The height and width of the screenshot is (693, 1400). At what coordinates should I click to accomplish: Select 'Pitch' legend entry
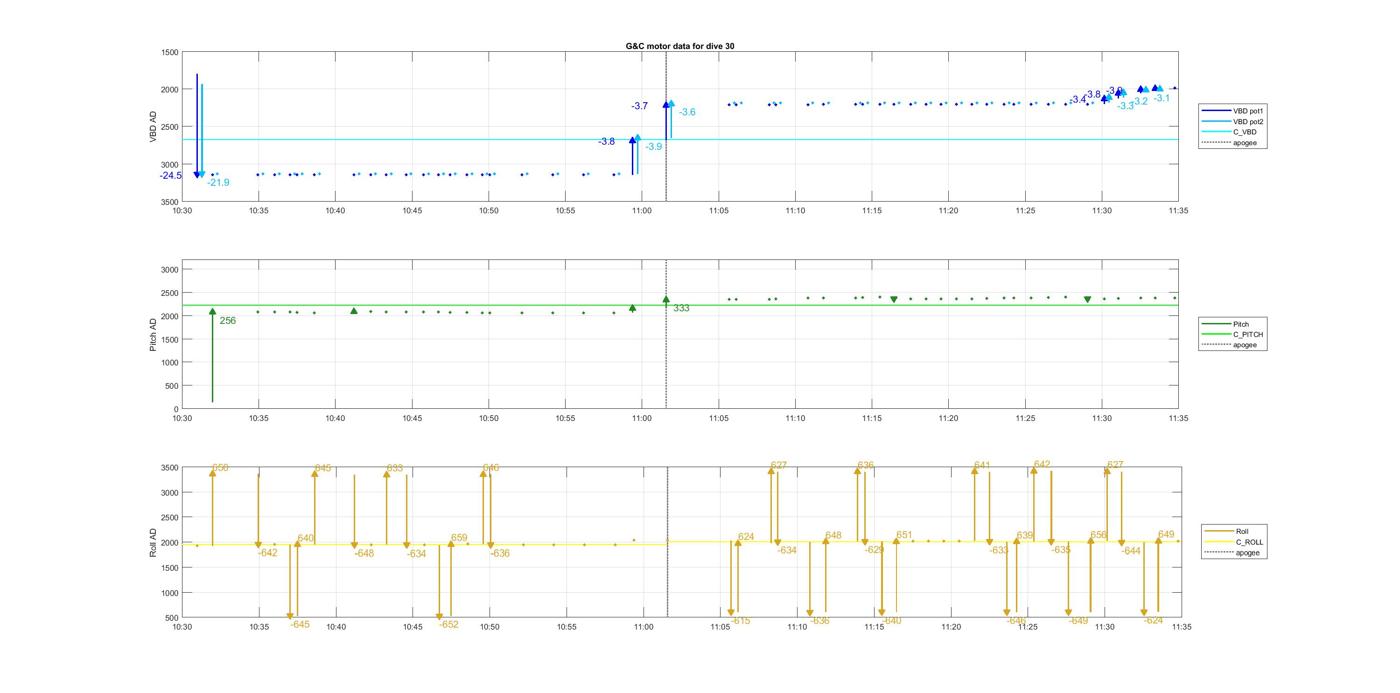tap(1241, 324)
